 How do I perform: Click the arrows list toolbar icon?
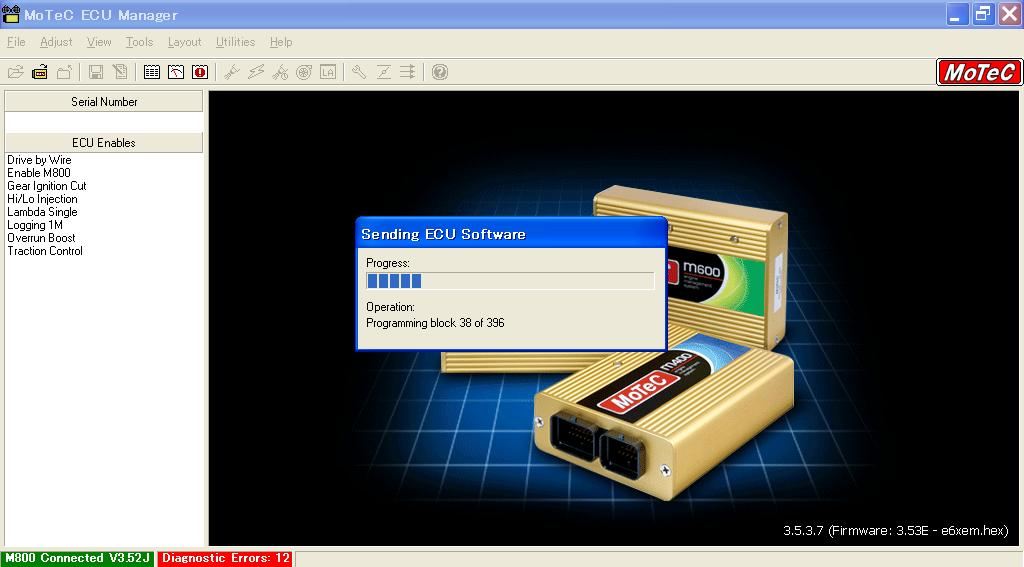point(408,72)
